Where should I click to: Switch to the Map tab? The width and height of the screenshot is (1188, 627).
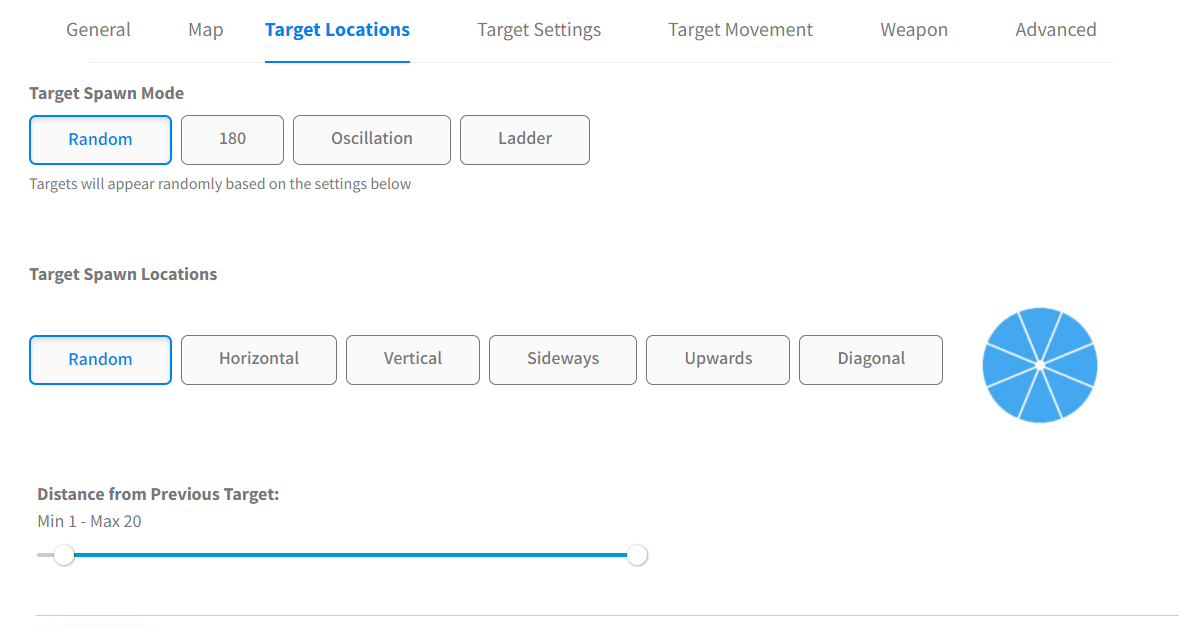pyautogui.click(x=205, y=30)
